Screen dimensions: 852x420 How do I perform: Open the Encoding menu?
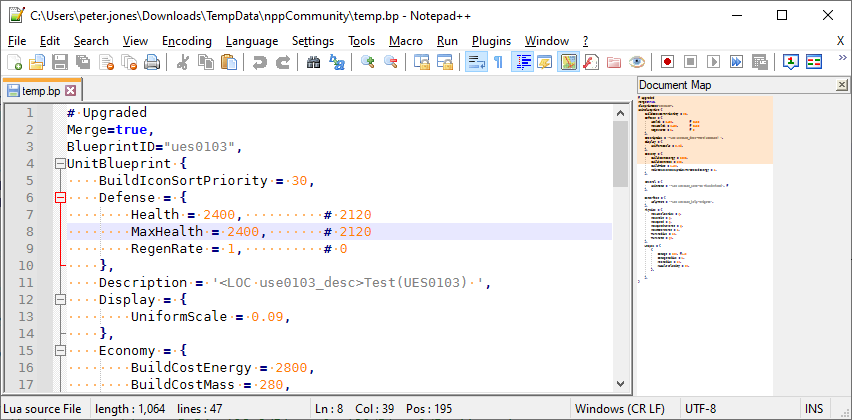(x=186, y=41)
